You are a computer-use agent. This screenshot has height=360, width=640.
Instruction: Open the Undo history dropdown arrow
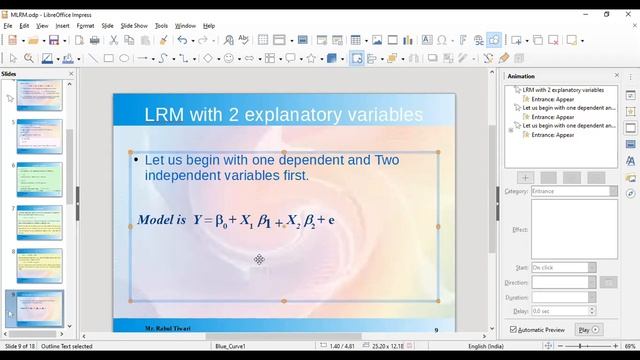pyautogui.click(x=193, y=41)
